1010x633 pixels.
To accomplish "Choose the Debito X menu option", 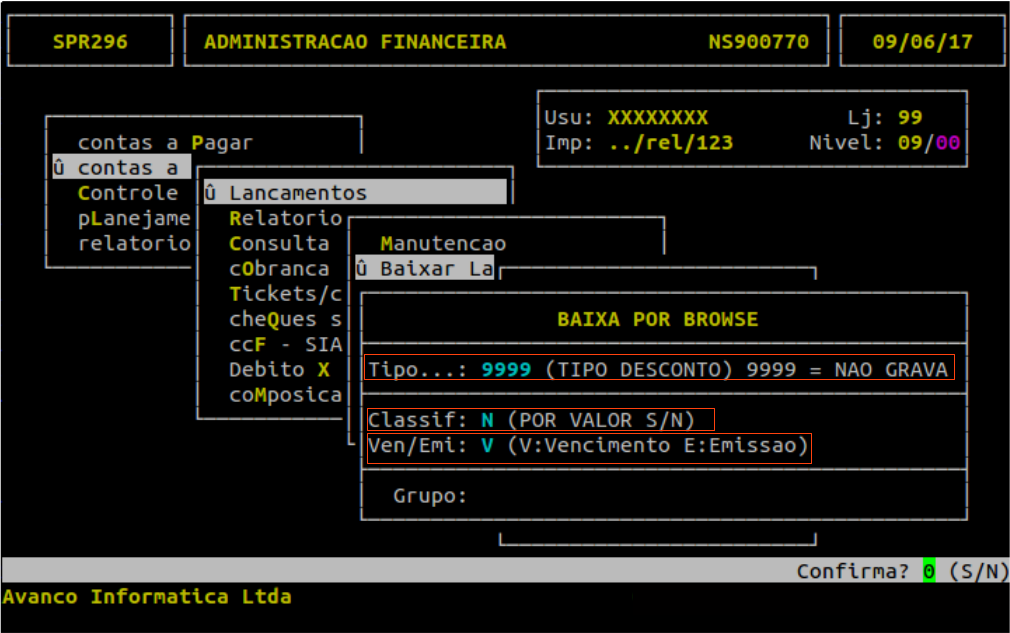I will click(x=279, y=369).
